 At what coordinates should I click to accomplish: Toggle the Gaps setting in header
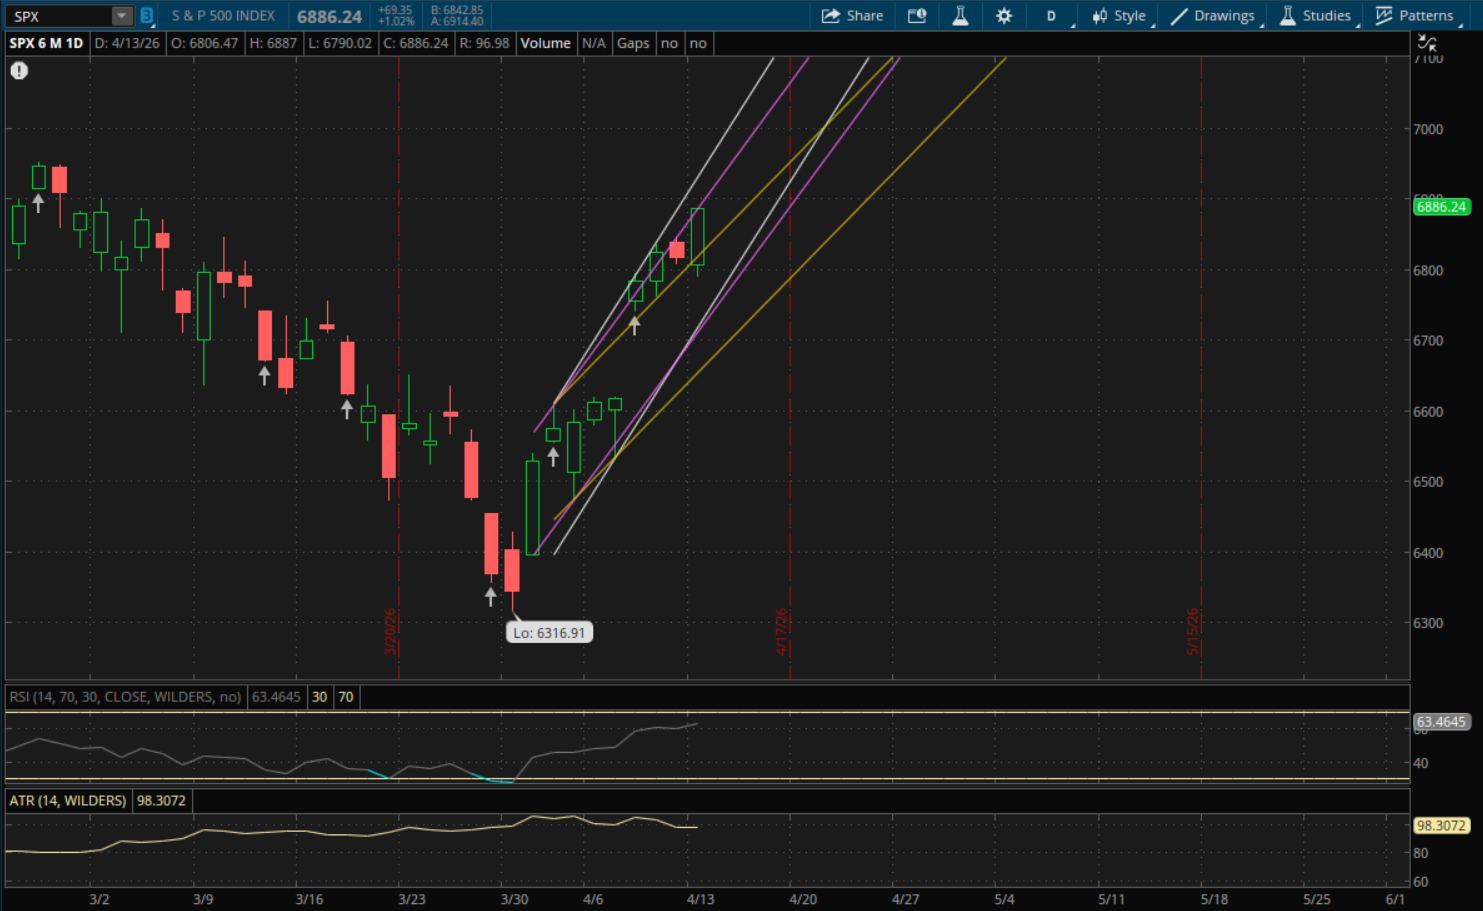(x=632, y=43)
